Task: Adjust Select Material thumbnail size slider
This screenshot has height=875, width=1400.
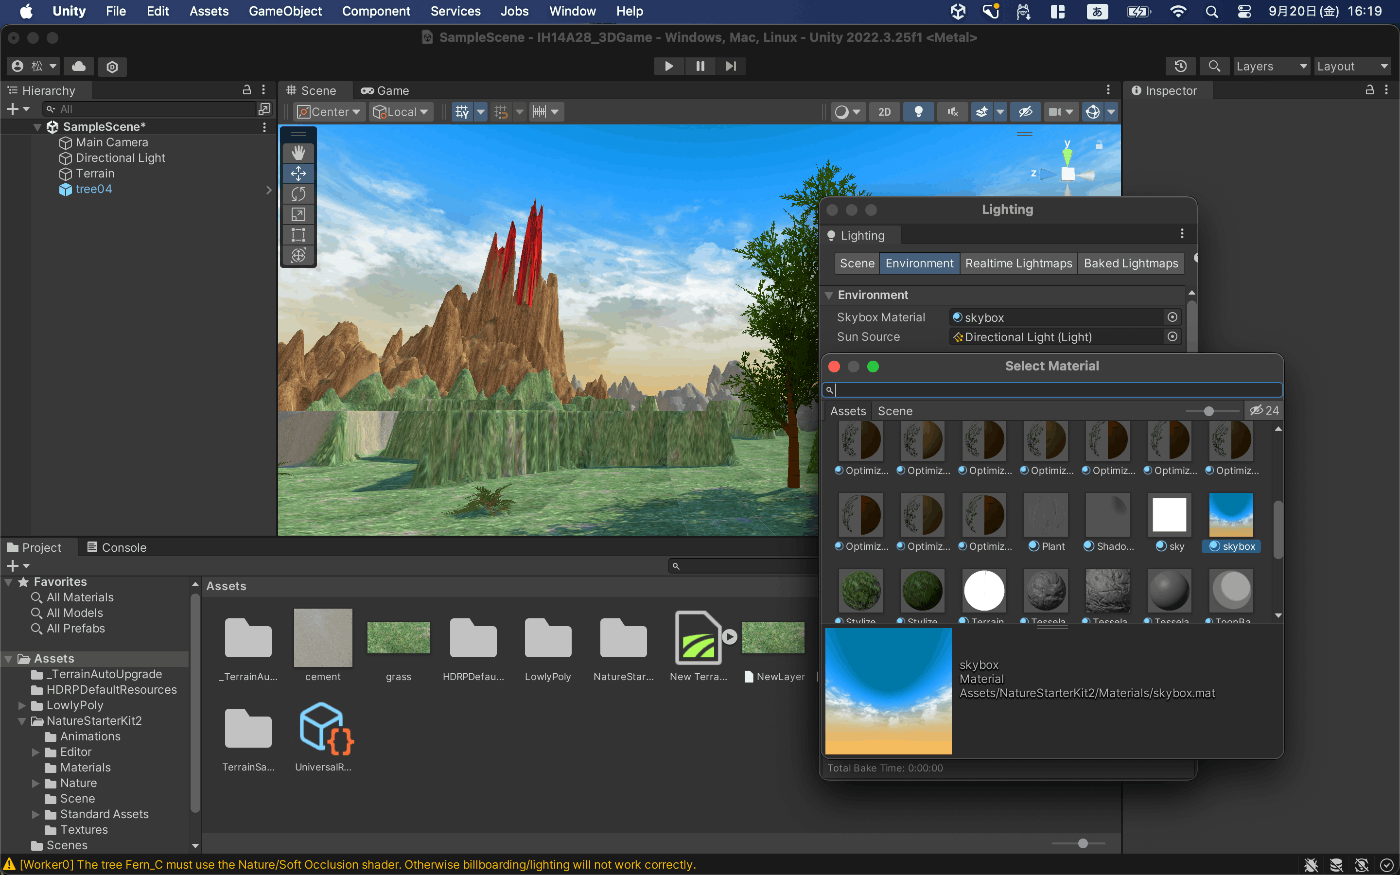Action: (1209, 411)
